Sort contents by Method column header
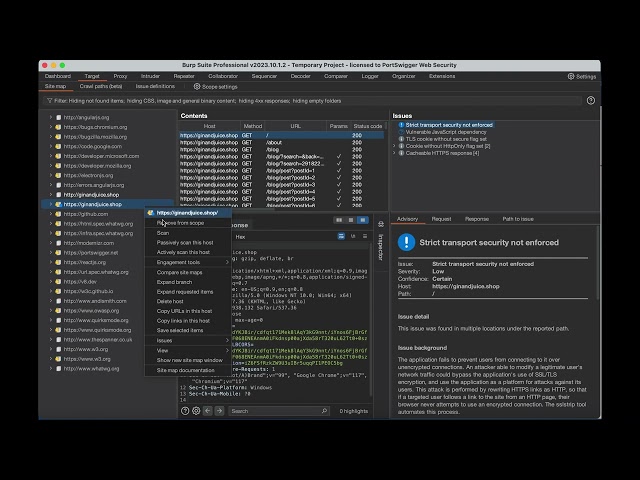 (x=253, y=126)
